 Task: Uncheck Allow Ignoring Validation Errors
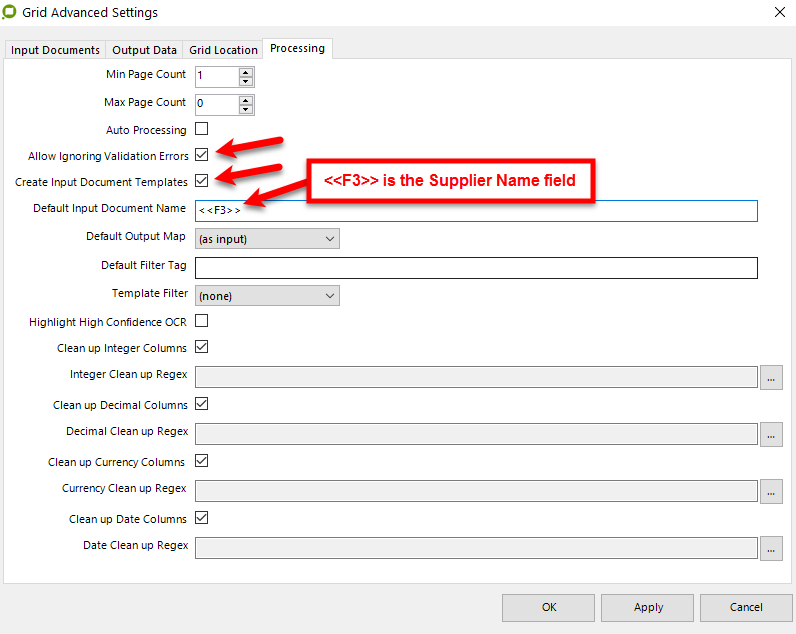coord(202,155)
